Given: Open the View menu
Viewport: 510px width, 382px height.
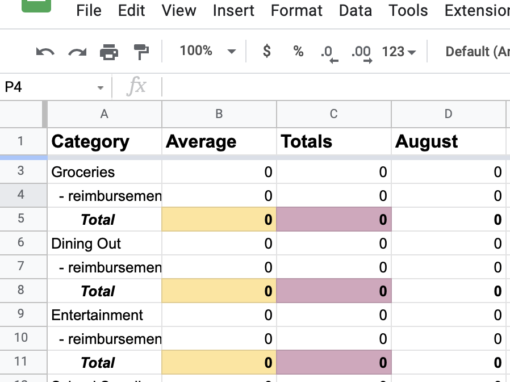Looking at the screenshot, I should [x=179, y=10].
